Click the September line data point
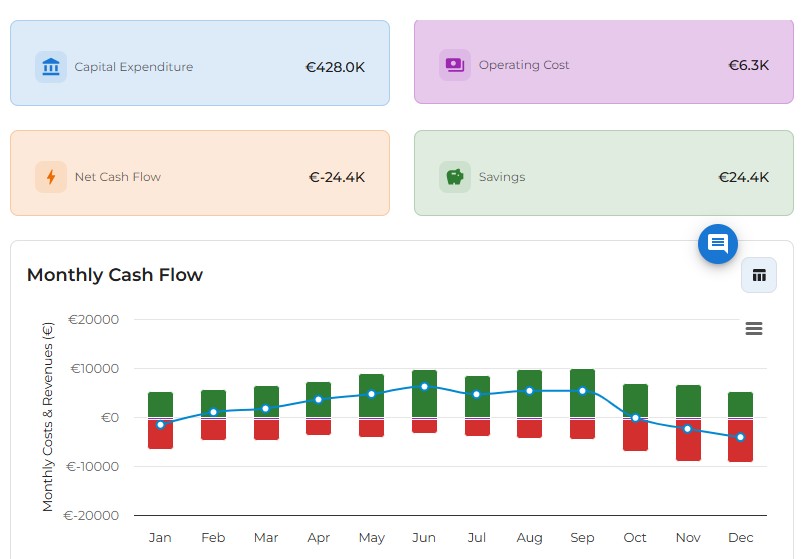 click(582, 391)
